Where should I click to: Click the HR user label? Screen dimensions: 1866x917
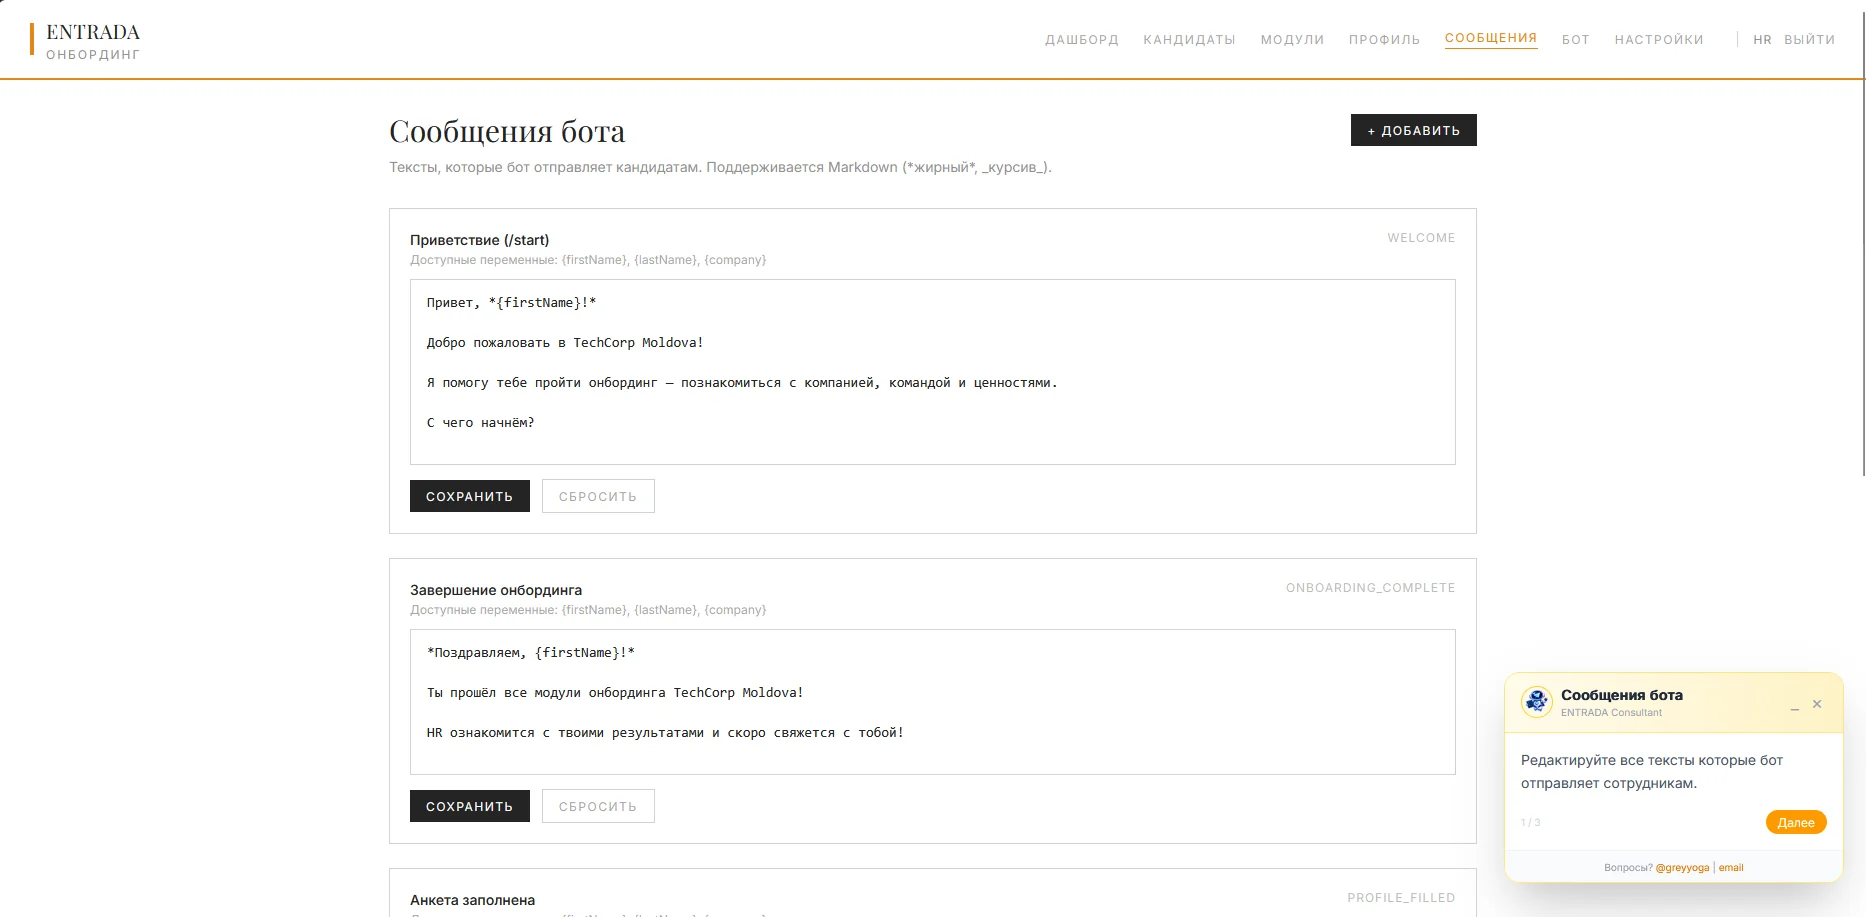tap(1762, 40)
